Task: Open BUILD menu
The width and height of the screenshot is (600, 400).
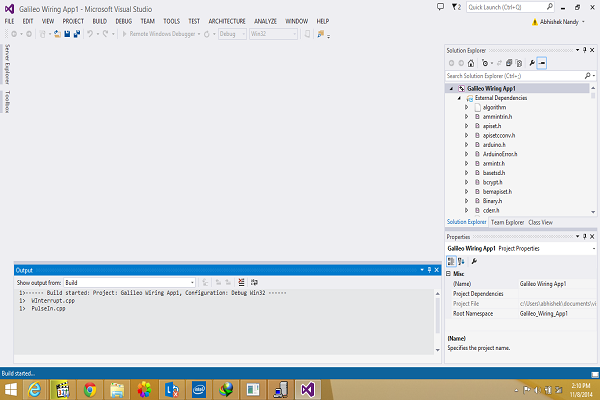Action: pyautogui.click(x=99, y=21)
